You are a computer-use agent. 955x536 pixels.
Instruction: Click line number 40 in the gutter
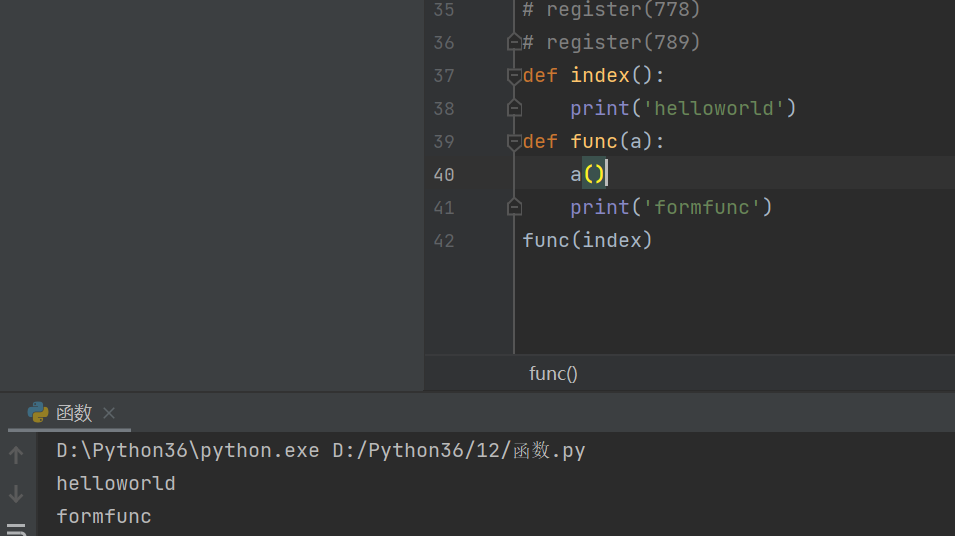[x=443, y=174]
